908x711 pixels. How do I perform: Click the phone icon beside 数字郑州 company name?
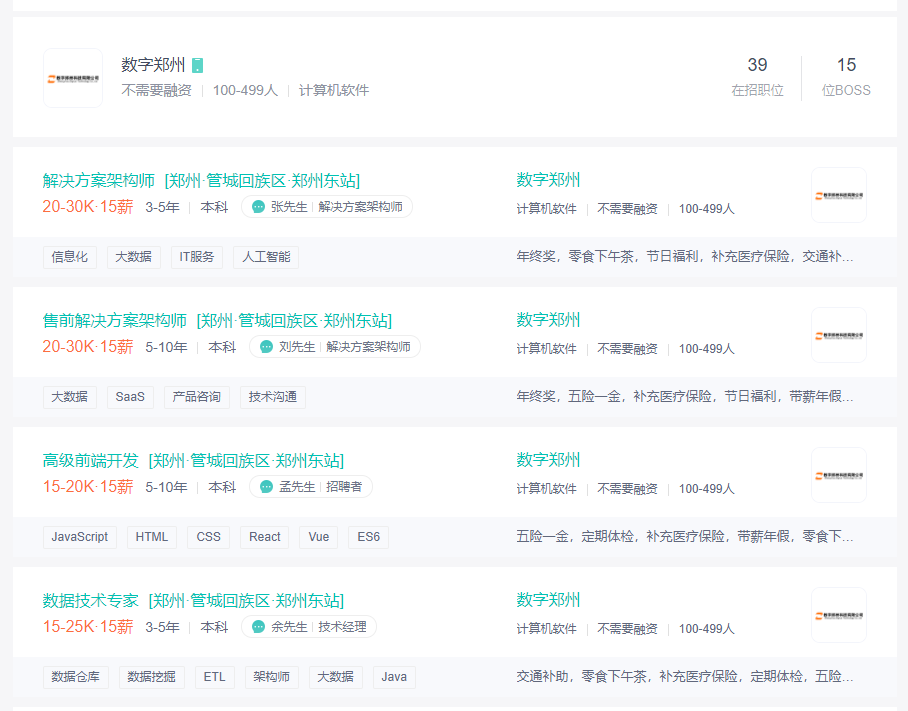(198, 65)
